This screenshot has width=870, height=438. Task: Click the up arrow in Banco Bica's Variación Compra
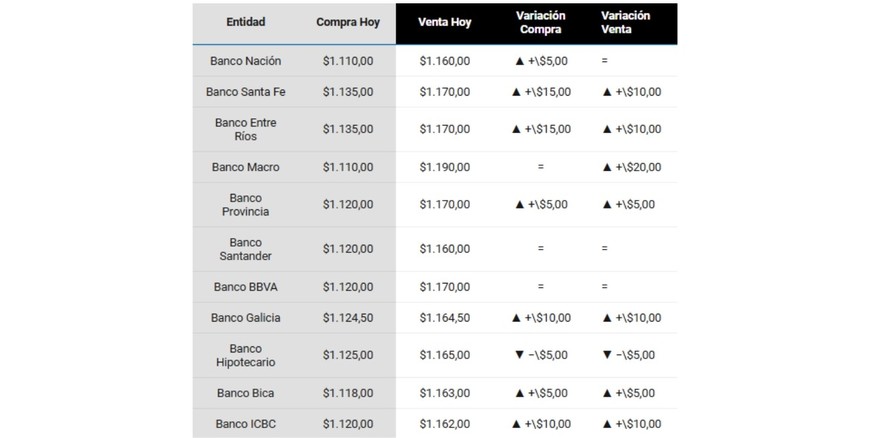[x=519, y=393]
